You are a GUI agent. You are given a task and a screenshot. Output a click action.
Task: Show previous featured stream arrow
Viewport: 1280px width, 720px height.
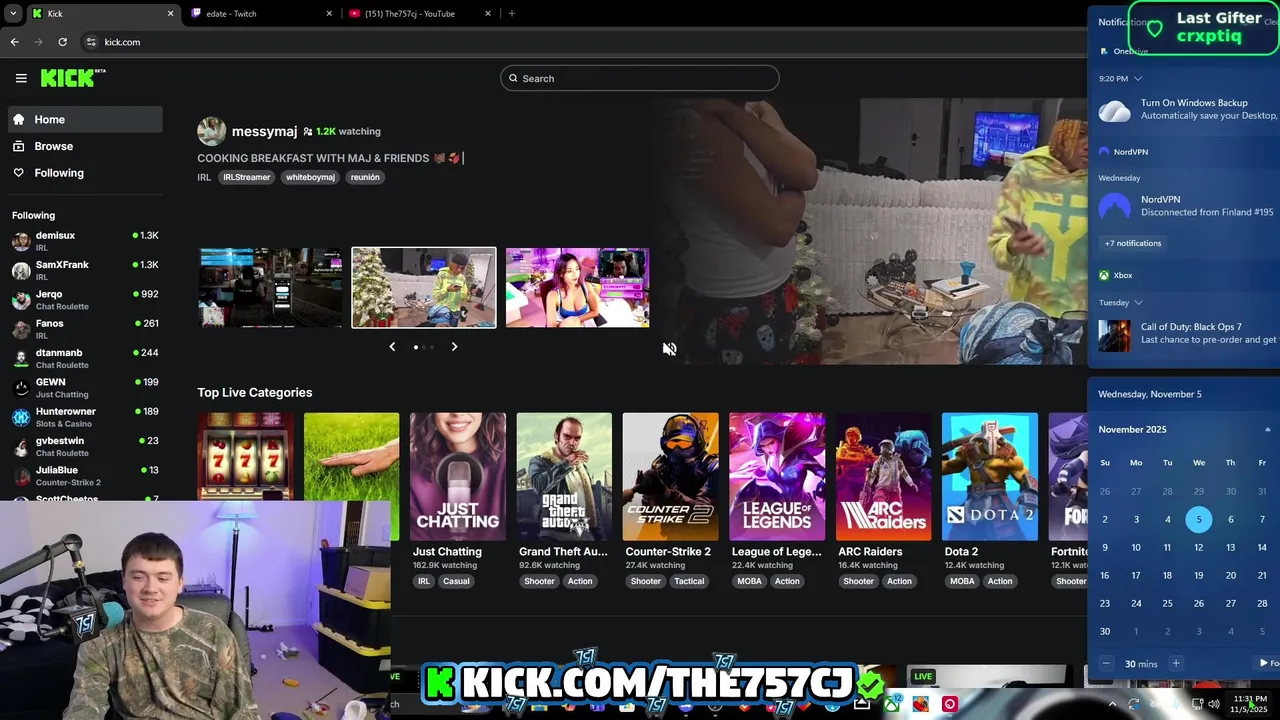point(392,347)
